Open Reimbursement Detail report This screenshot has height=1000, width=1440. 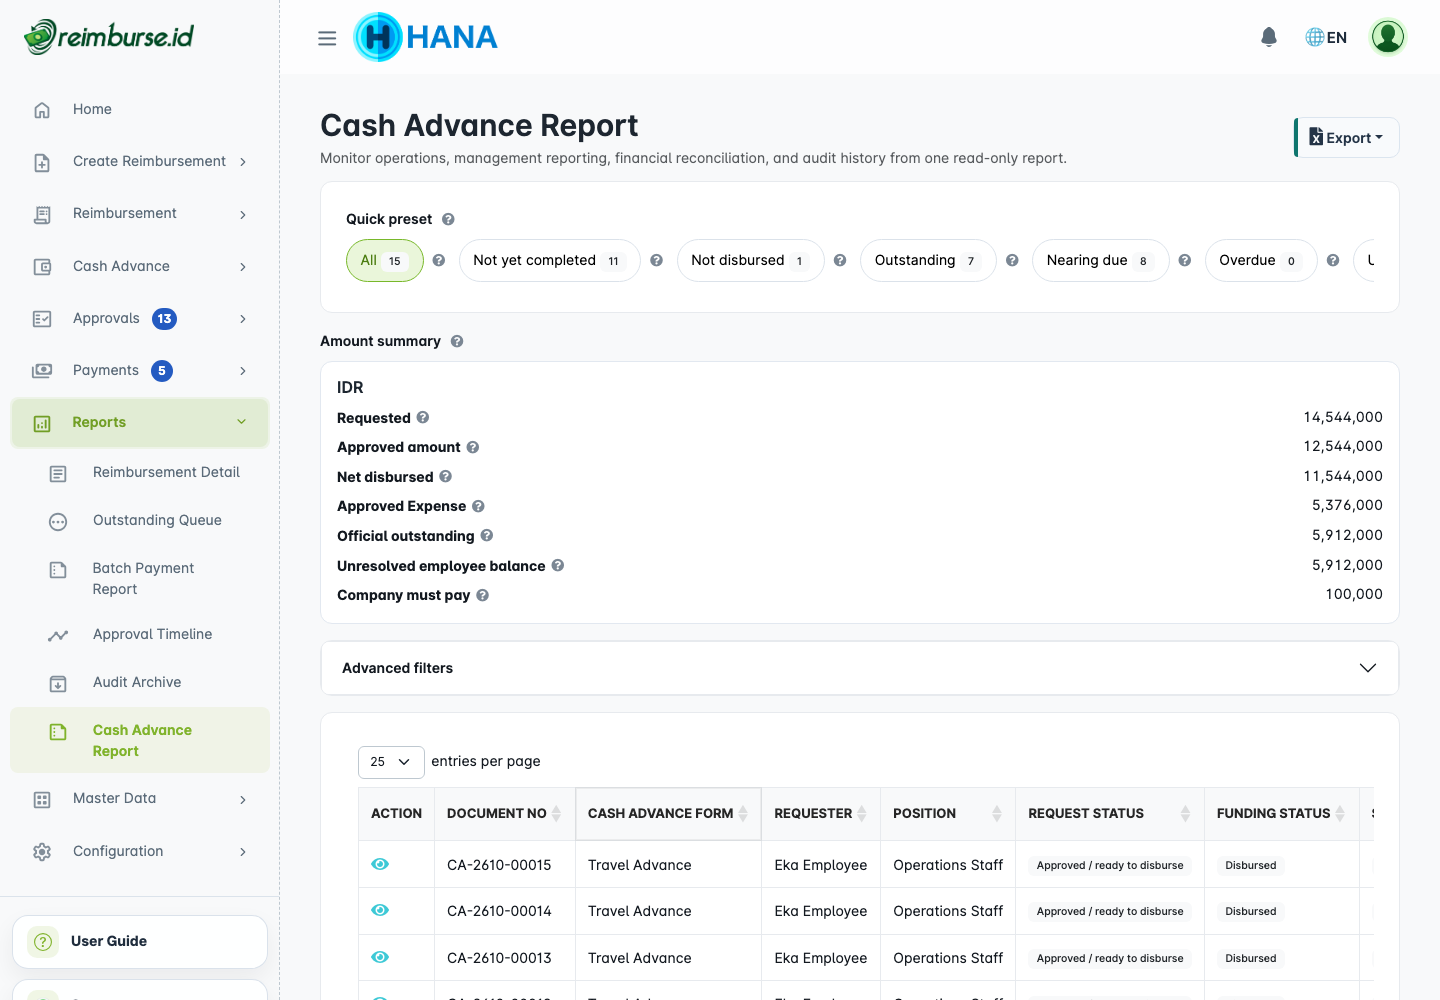point(140,473)
